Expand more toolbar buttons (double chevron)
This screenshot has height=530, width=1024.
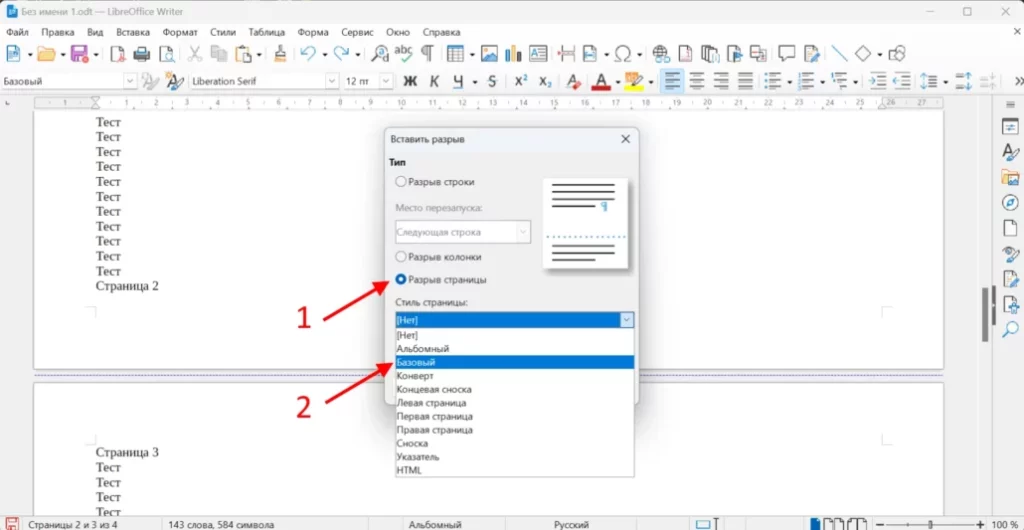pyautogui.click(x=1018, y=82)
